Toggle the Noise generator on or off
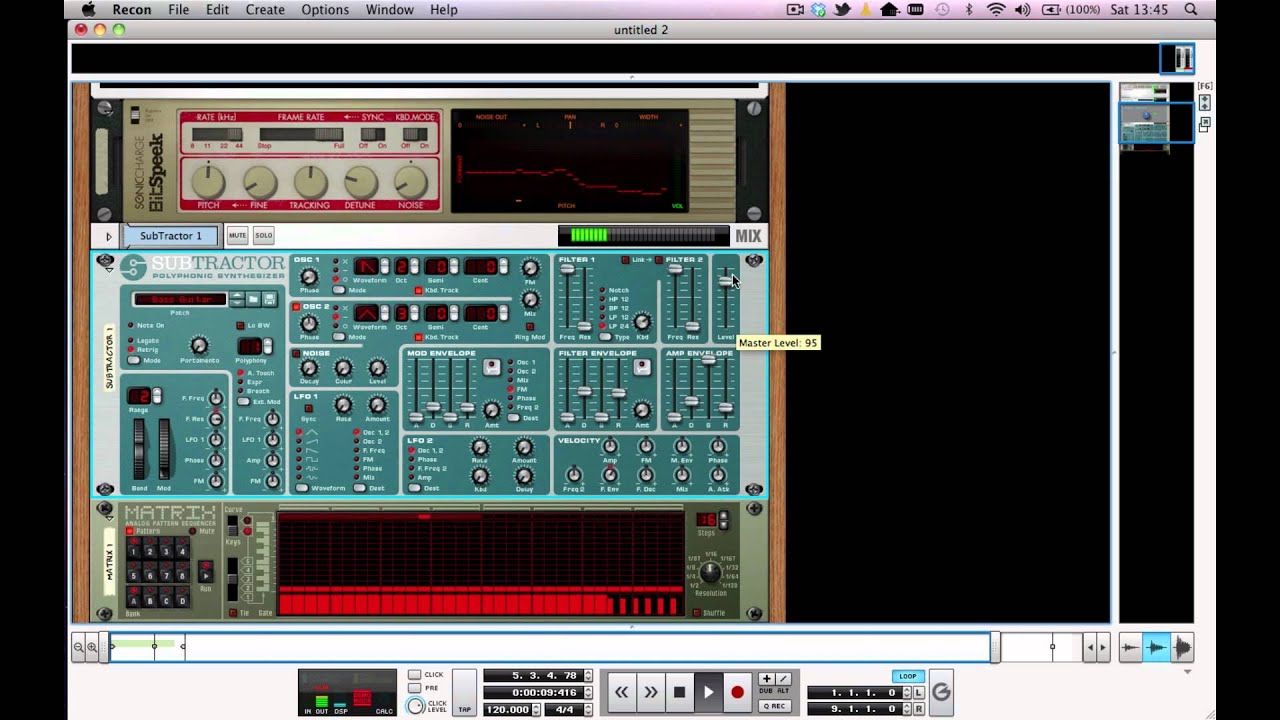This screenshot has height=720, width=1280. (x=296, y=353)
